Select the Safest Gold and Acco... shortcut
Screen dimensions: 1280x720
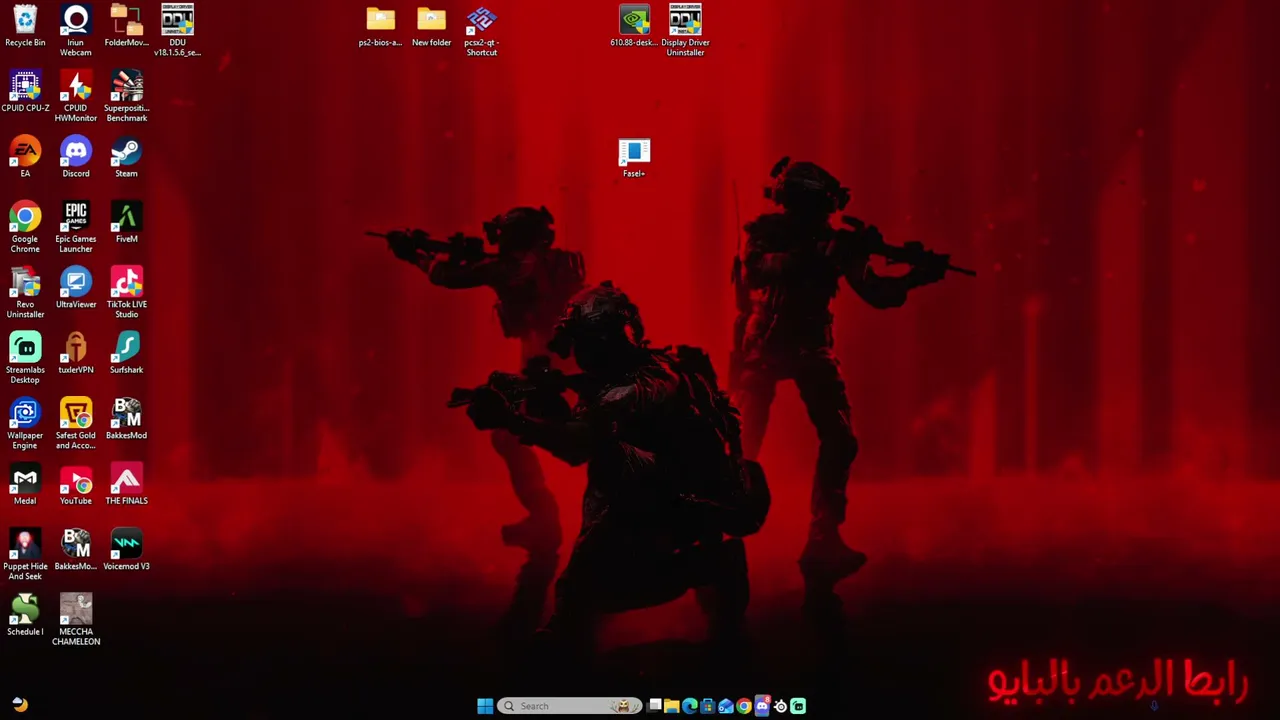76,424
